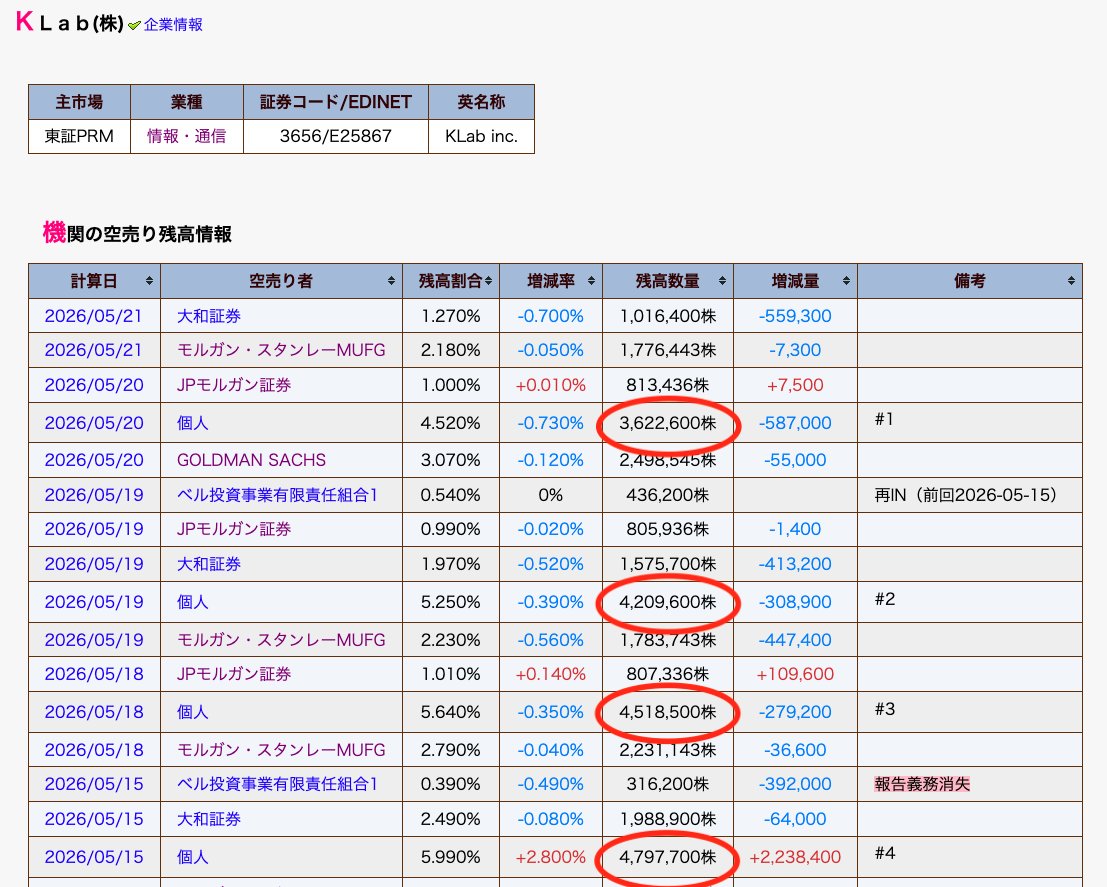The width and height of the screenshot is (1107, 887).
Task: Open the 2026/05/15 date in the 5.990% row
Action: tap(94, 857)
